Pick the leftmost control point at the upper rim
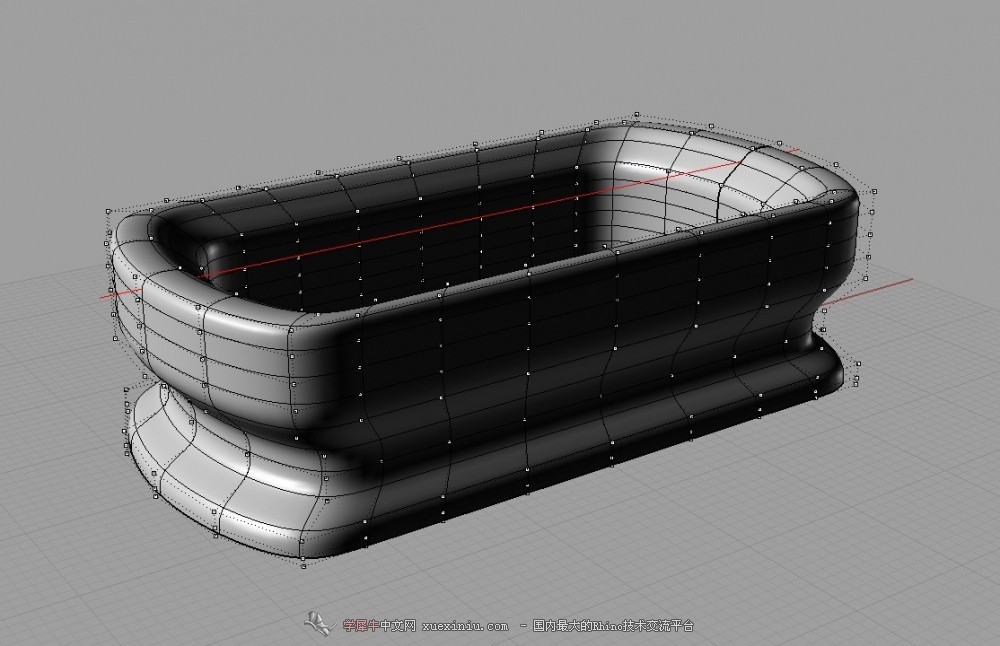This screenshot has height=646, width=1000. pyautogui.click(x=107, y=212)
